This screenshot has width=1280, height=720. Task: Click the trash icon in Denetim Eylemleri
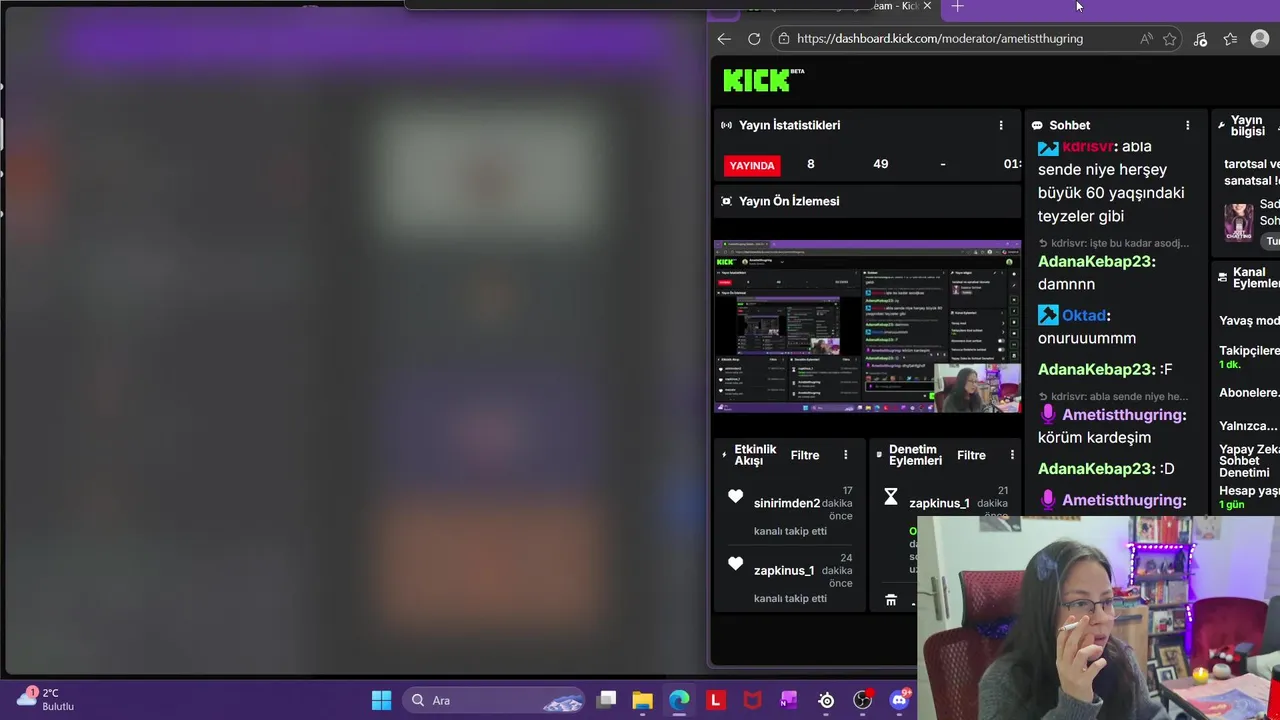[891, 600]
